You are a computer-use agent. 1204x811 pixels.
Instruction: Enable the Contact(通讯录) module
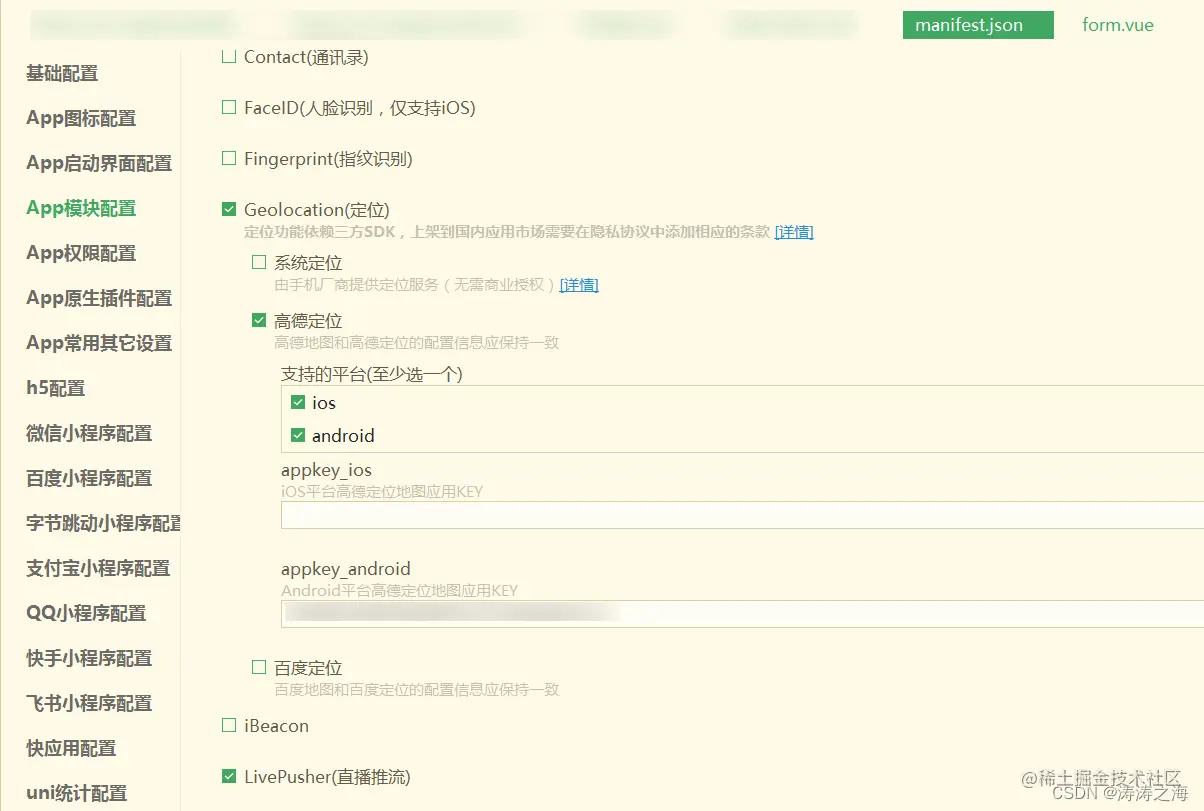pos(228,57)
